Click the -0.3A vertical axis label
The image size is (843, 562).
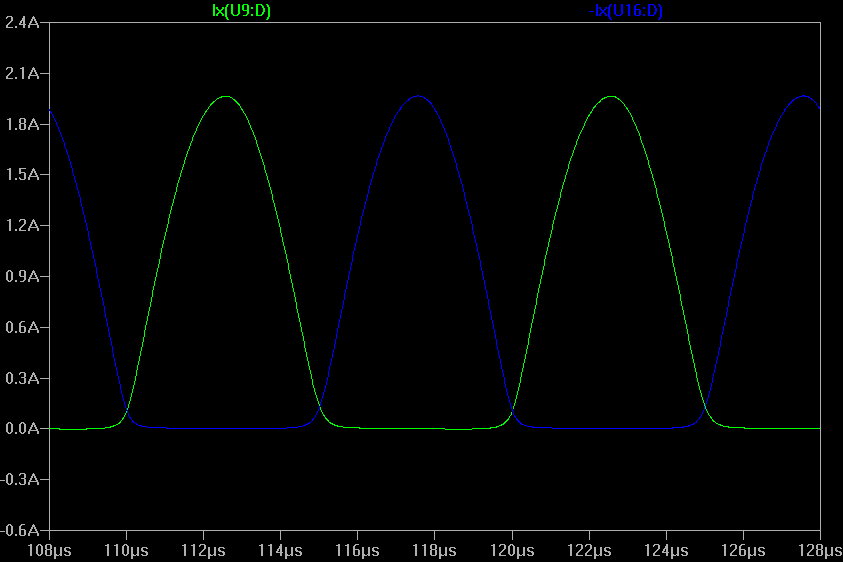coord(20,479)
